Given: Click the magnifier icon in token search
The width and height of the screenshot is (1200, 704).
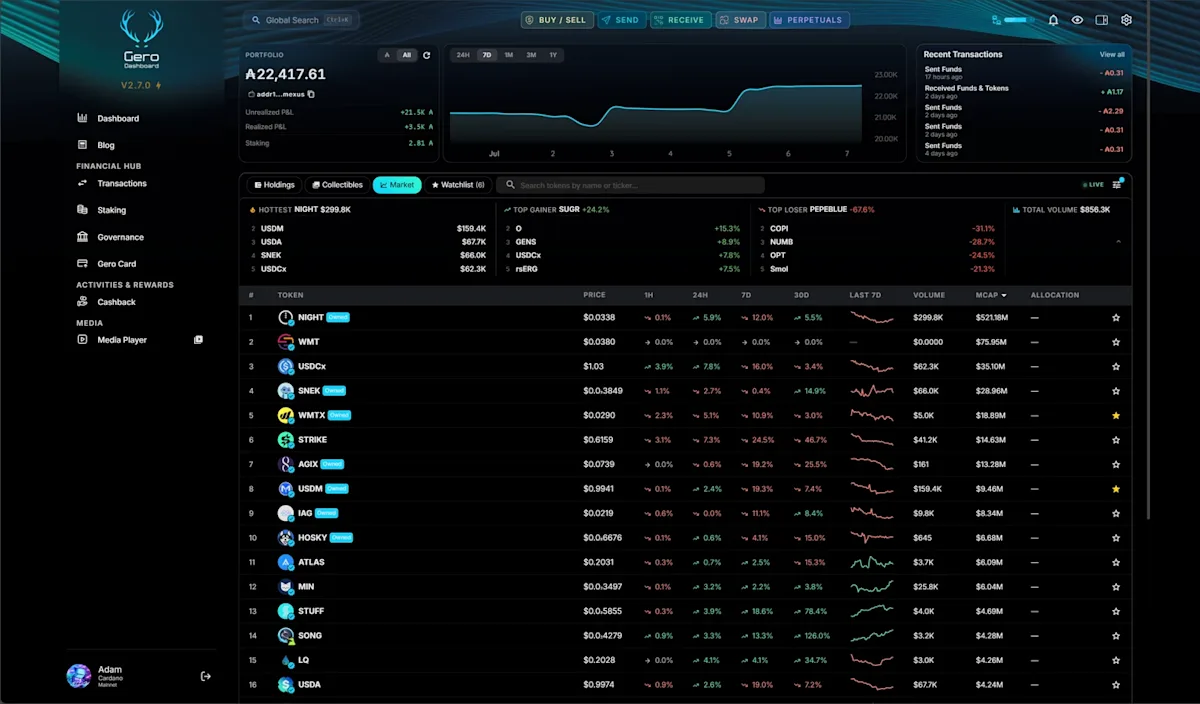Looking at the screenshot, I should [x=511, y=185].
